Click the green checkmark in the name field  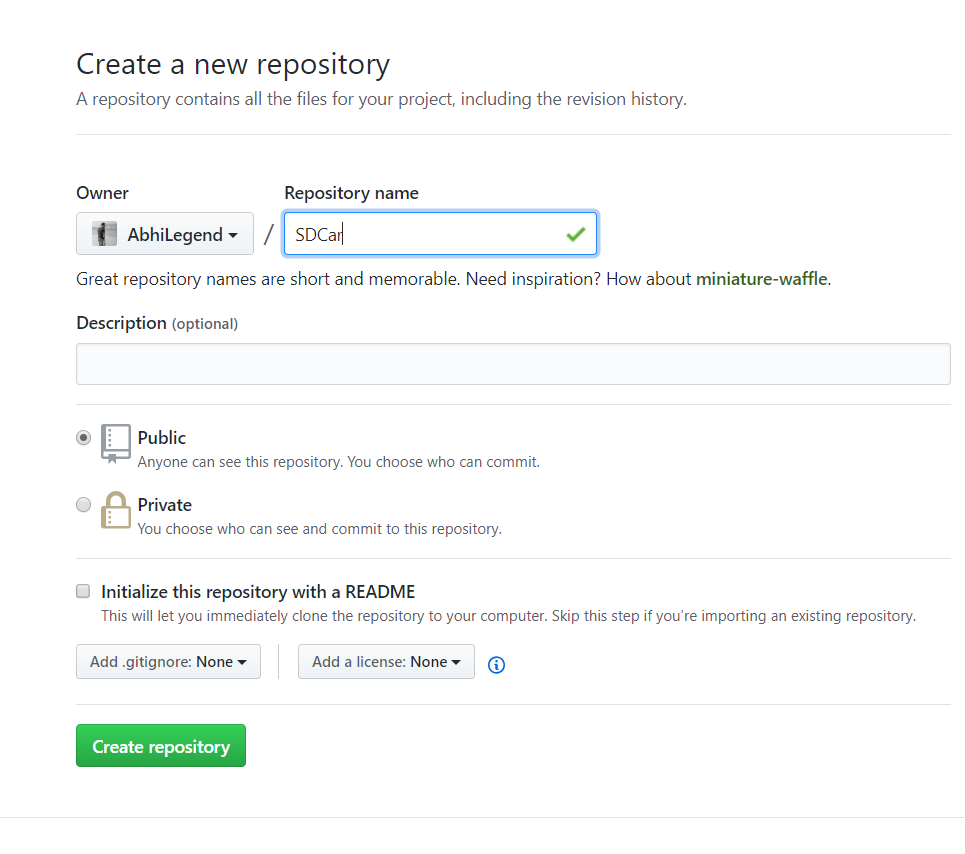click(x=575, y=234)
